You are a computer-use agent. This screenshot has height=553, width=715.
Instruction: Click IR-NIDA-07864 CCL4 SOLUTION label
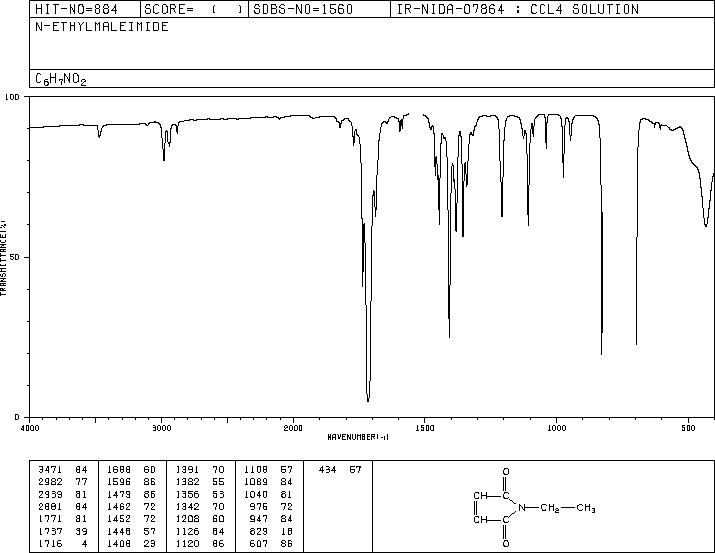[518, 9]
